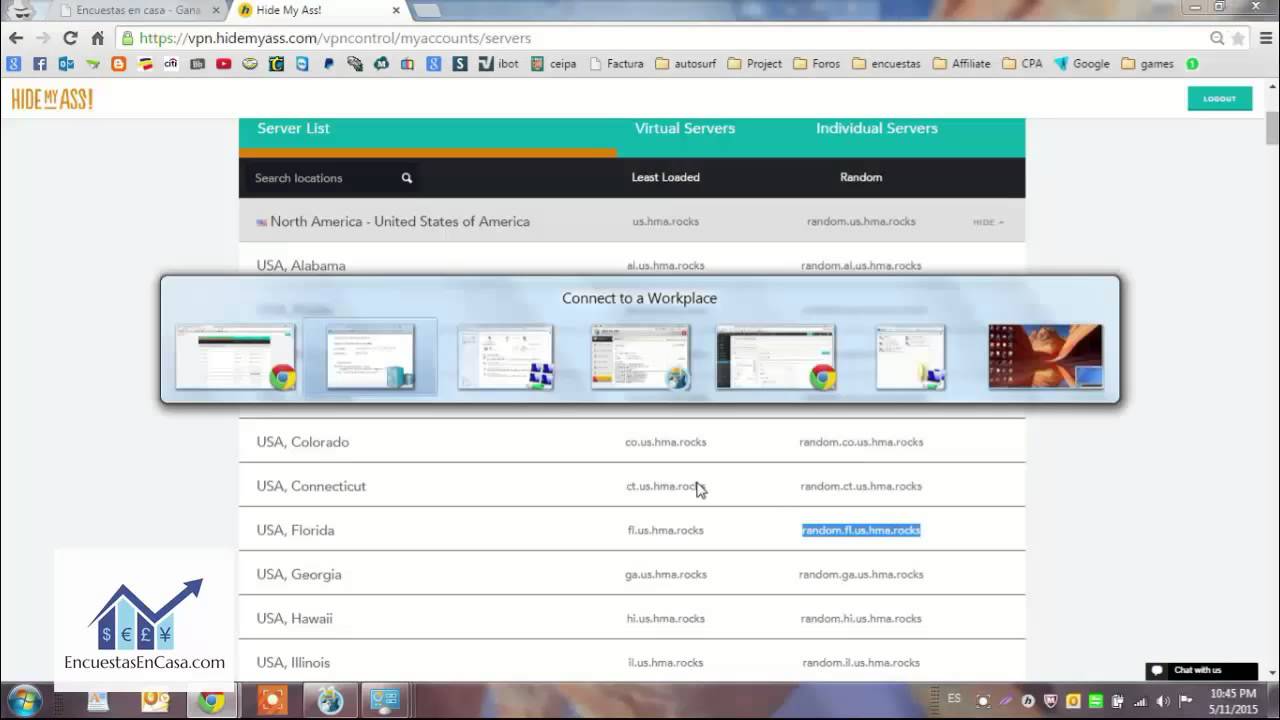
Task: Go back with the browser back arrow
Action: click(16, 38)
